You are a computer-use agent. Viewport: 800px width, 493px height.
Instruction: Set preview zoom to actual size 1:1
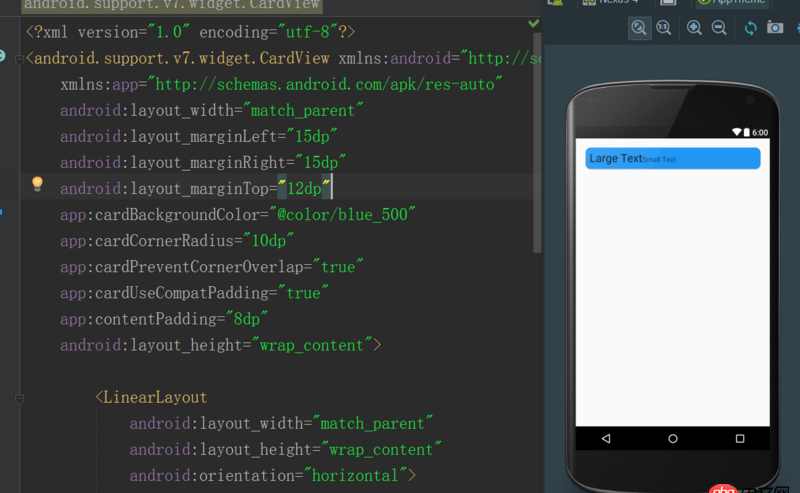(664, 28)
